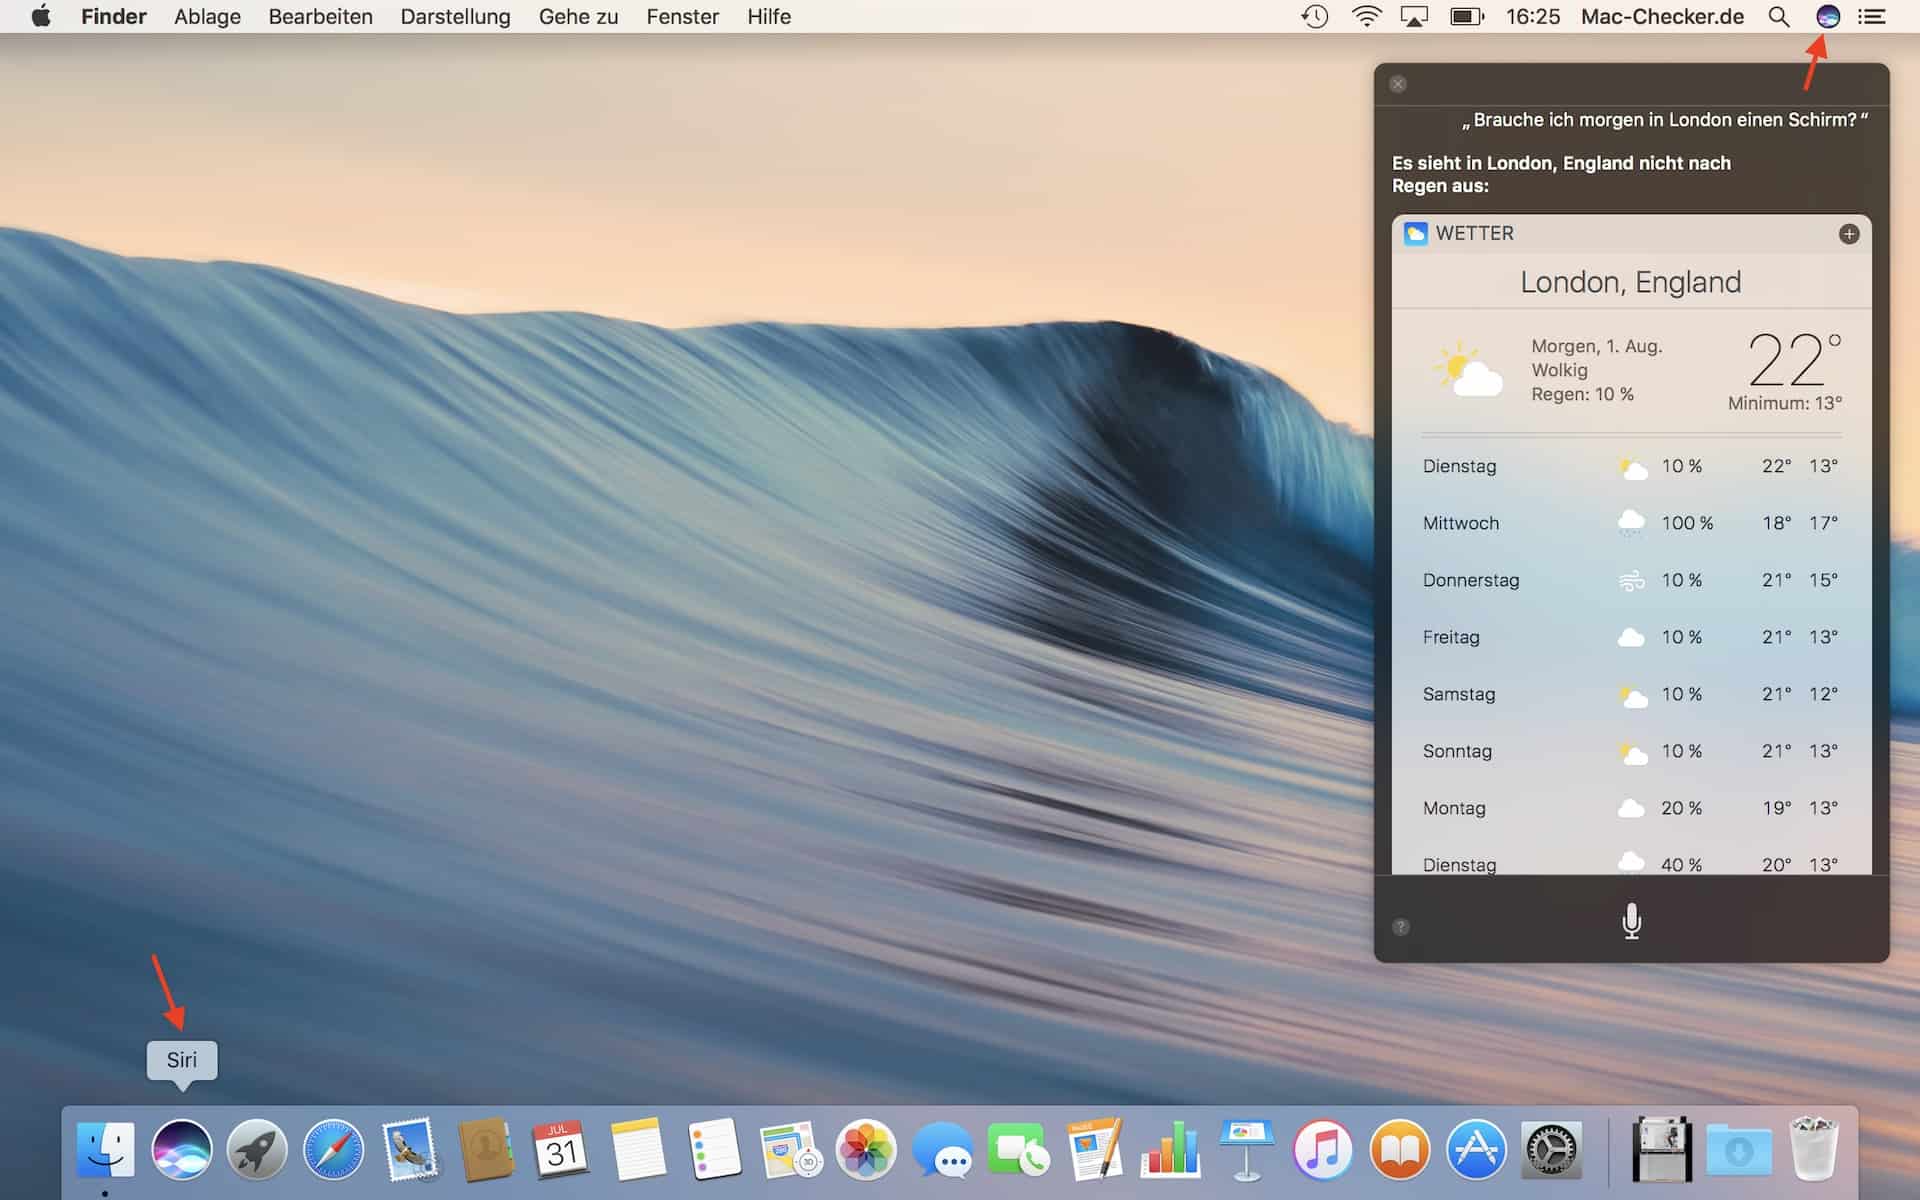
Task: Open Siri help question mark
Action: [1401, 927]
